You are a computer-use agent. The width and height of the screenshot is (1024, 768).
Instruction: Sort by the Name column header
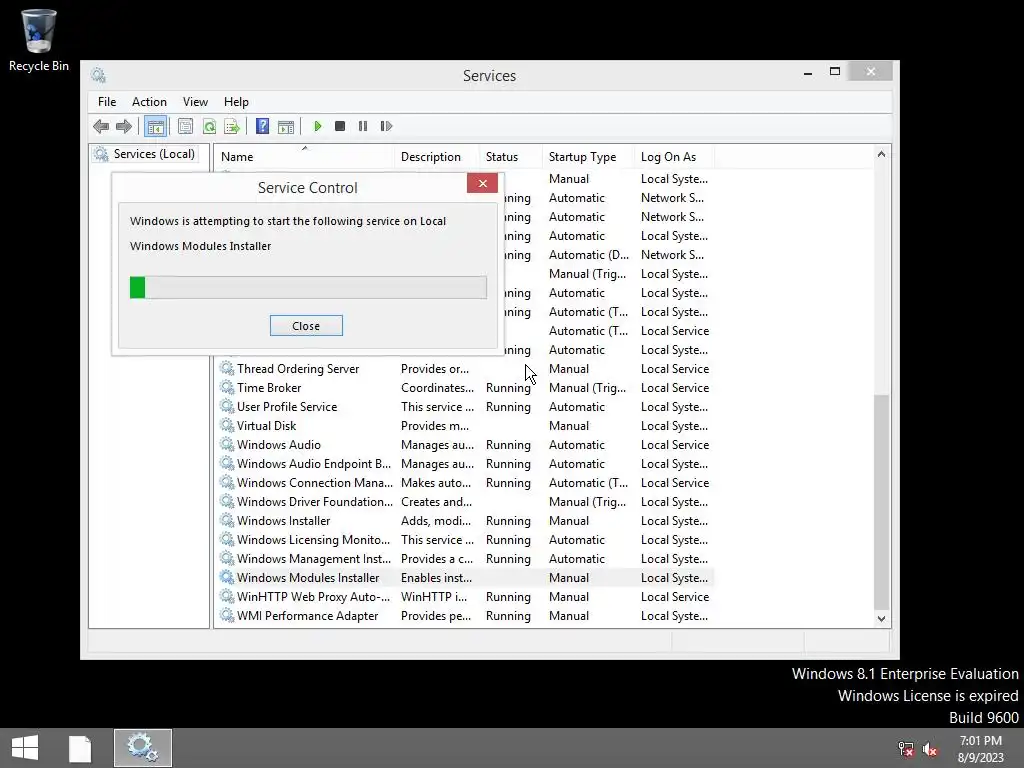(304, 157)
